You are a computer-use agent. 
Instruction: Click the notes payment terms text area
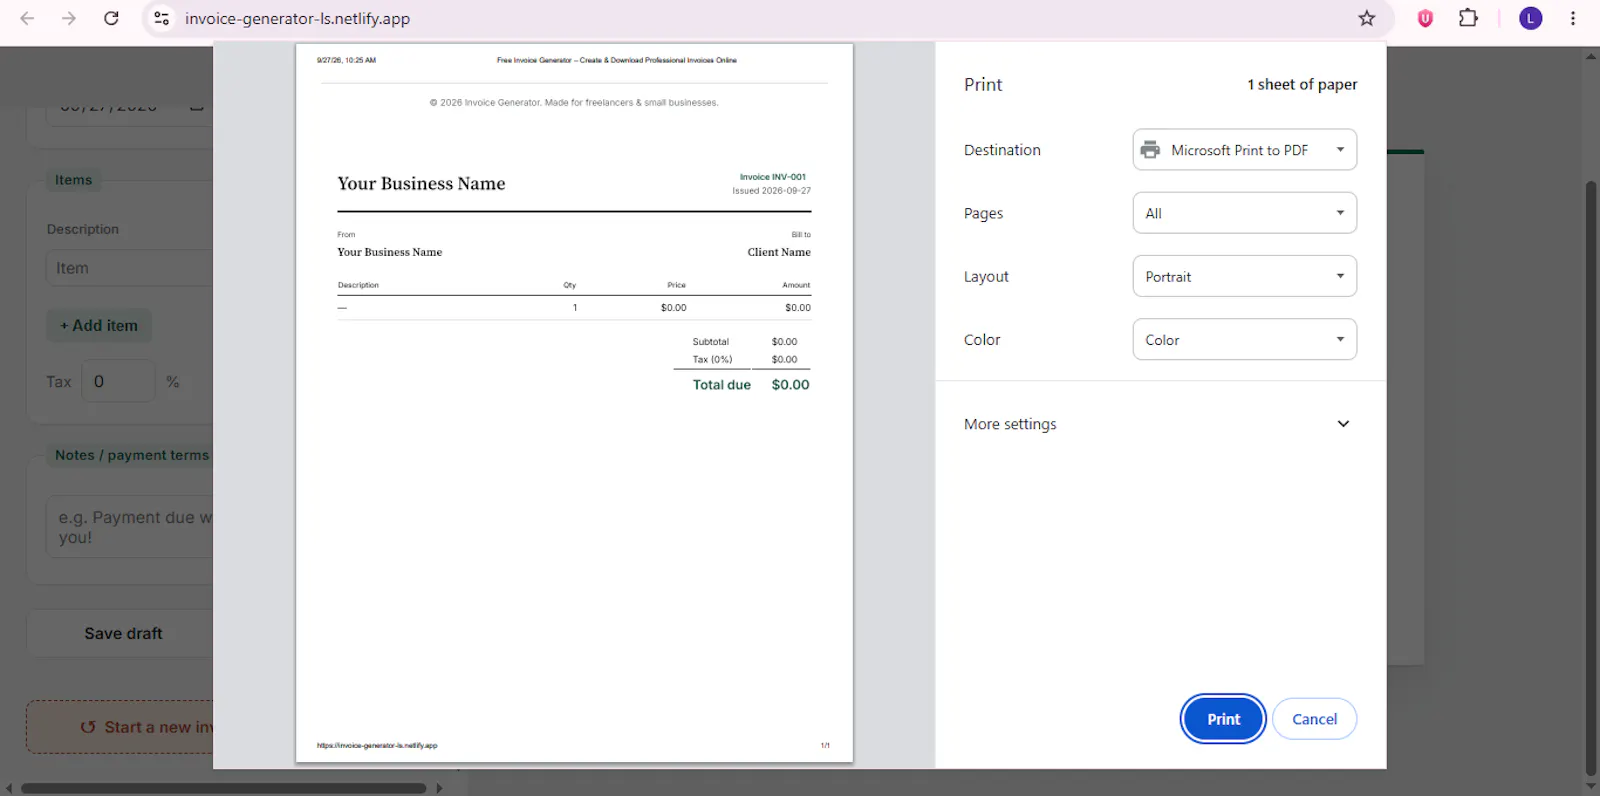coord(130,527)
